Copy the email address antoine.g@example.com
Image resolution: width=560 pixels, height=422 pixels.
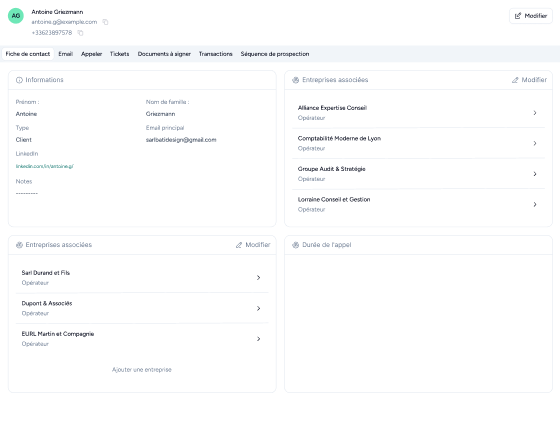coord(105,22)
